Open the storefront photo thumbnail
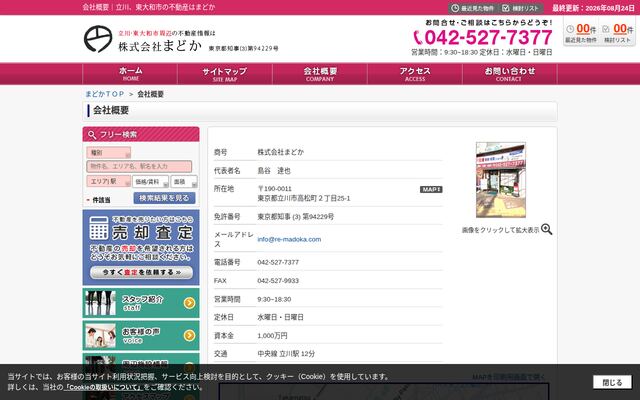 (501, 180)
